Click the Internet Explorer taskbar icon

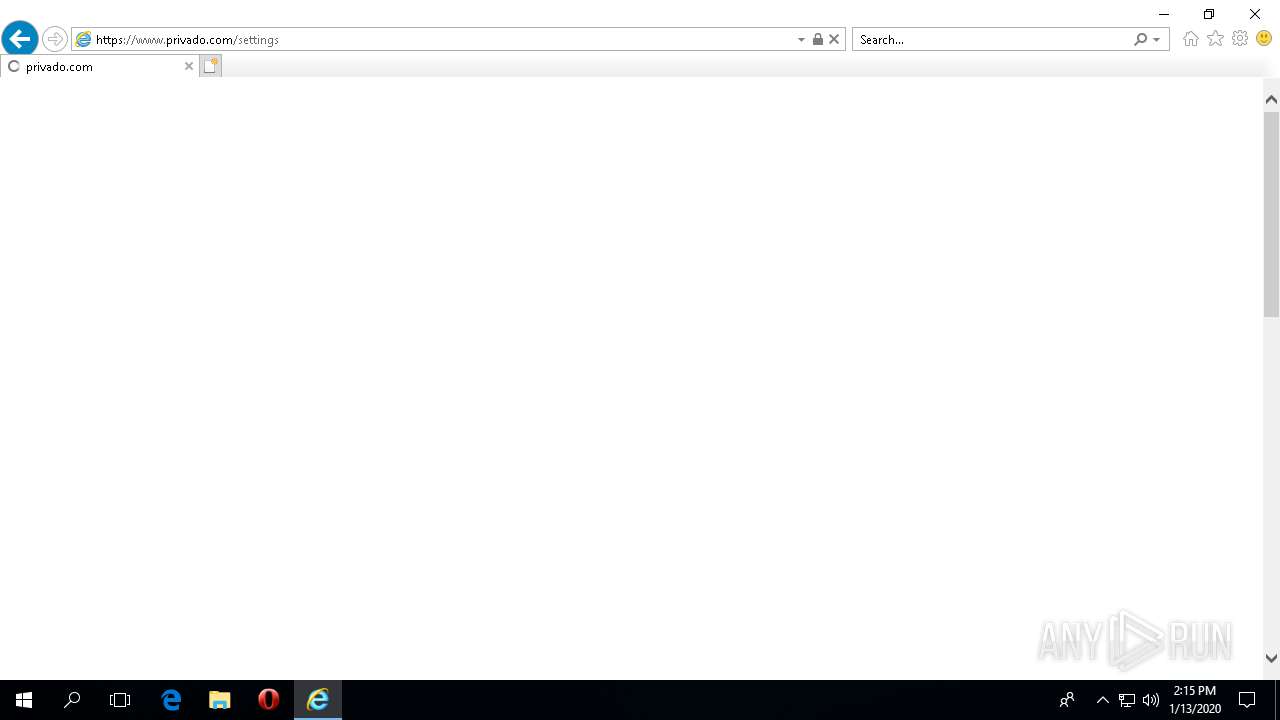[x=318, y=700]
